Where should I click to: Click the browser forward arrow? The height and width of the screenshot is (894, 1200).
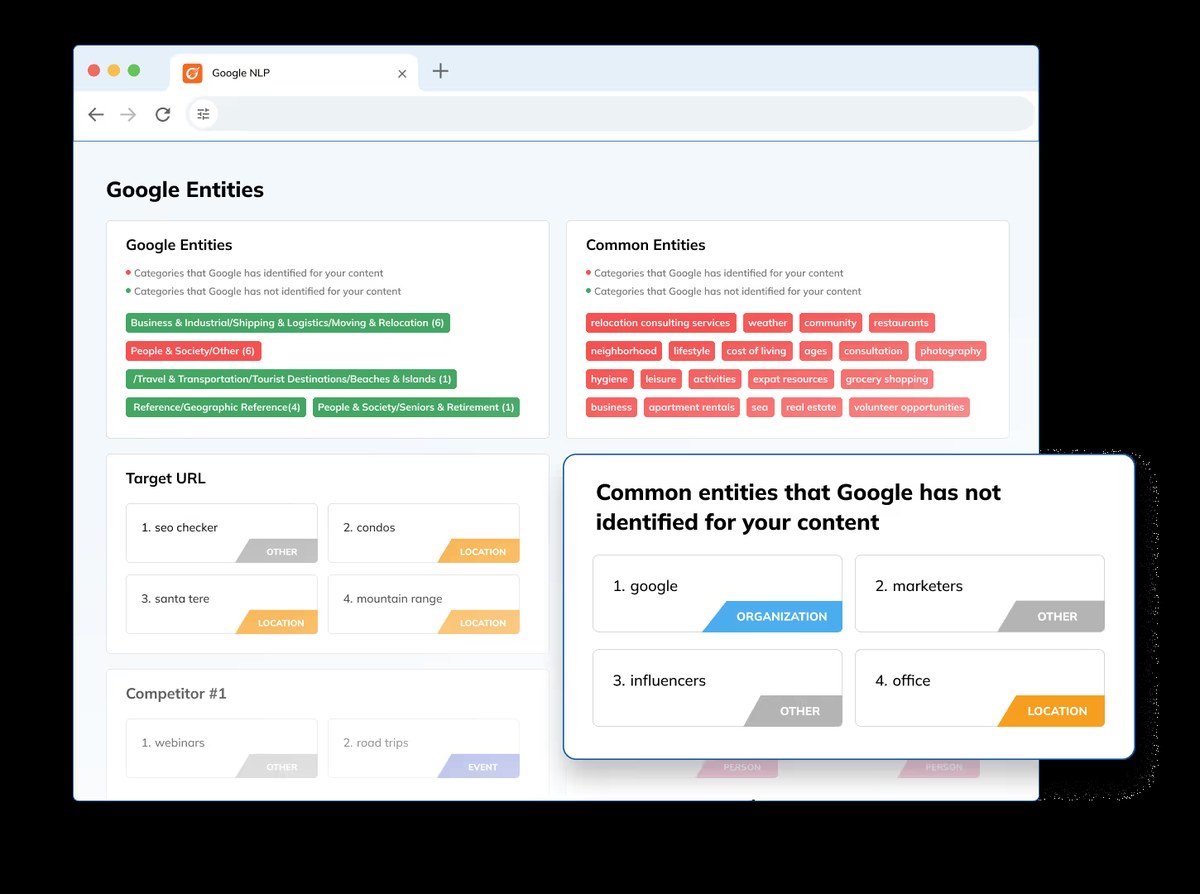pos(128,115)
